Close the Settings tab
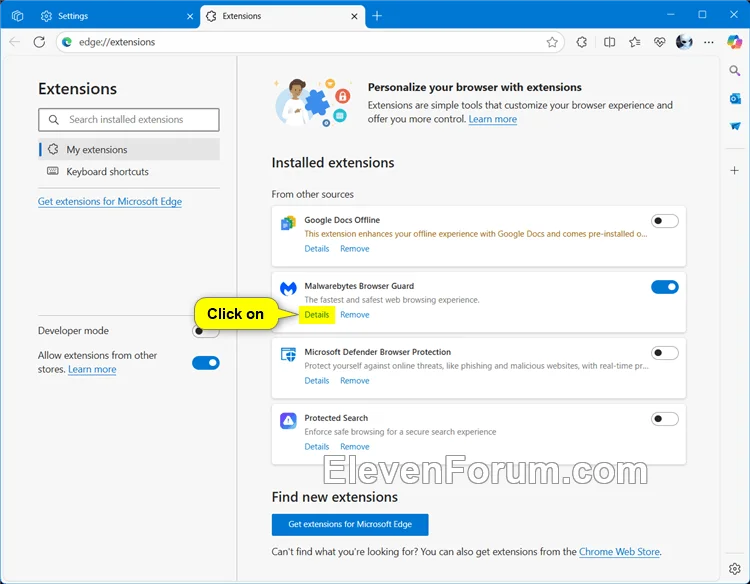The height and width of the screenshot is (584, 750). [x=190, y=16]
